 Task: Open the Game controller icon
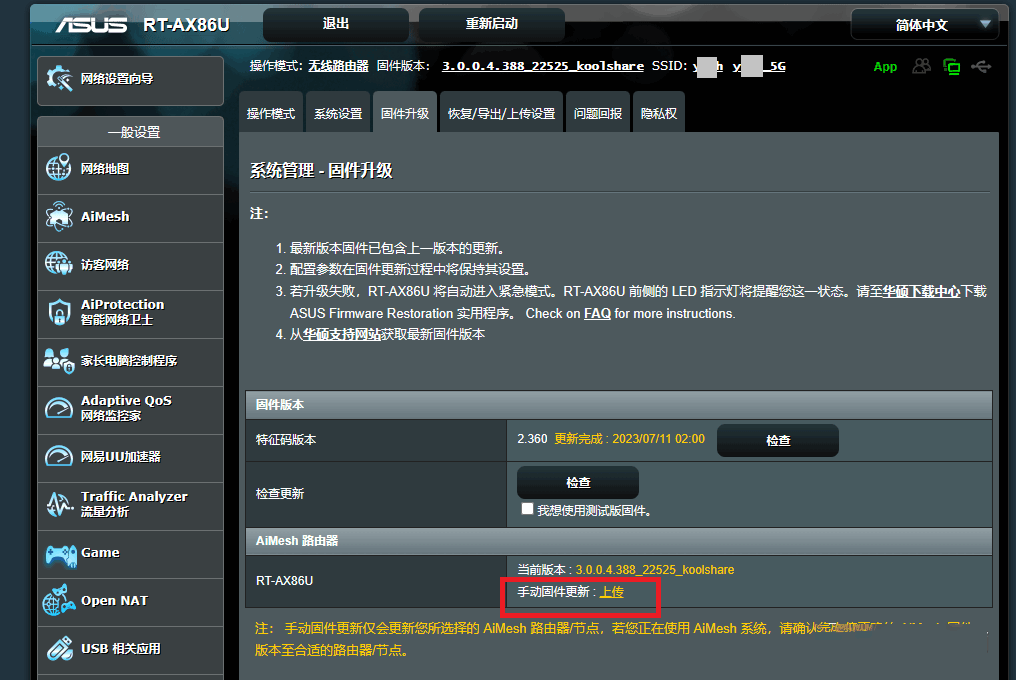(x=61, y=555)
